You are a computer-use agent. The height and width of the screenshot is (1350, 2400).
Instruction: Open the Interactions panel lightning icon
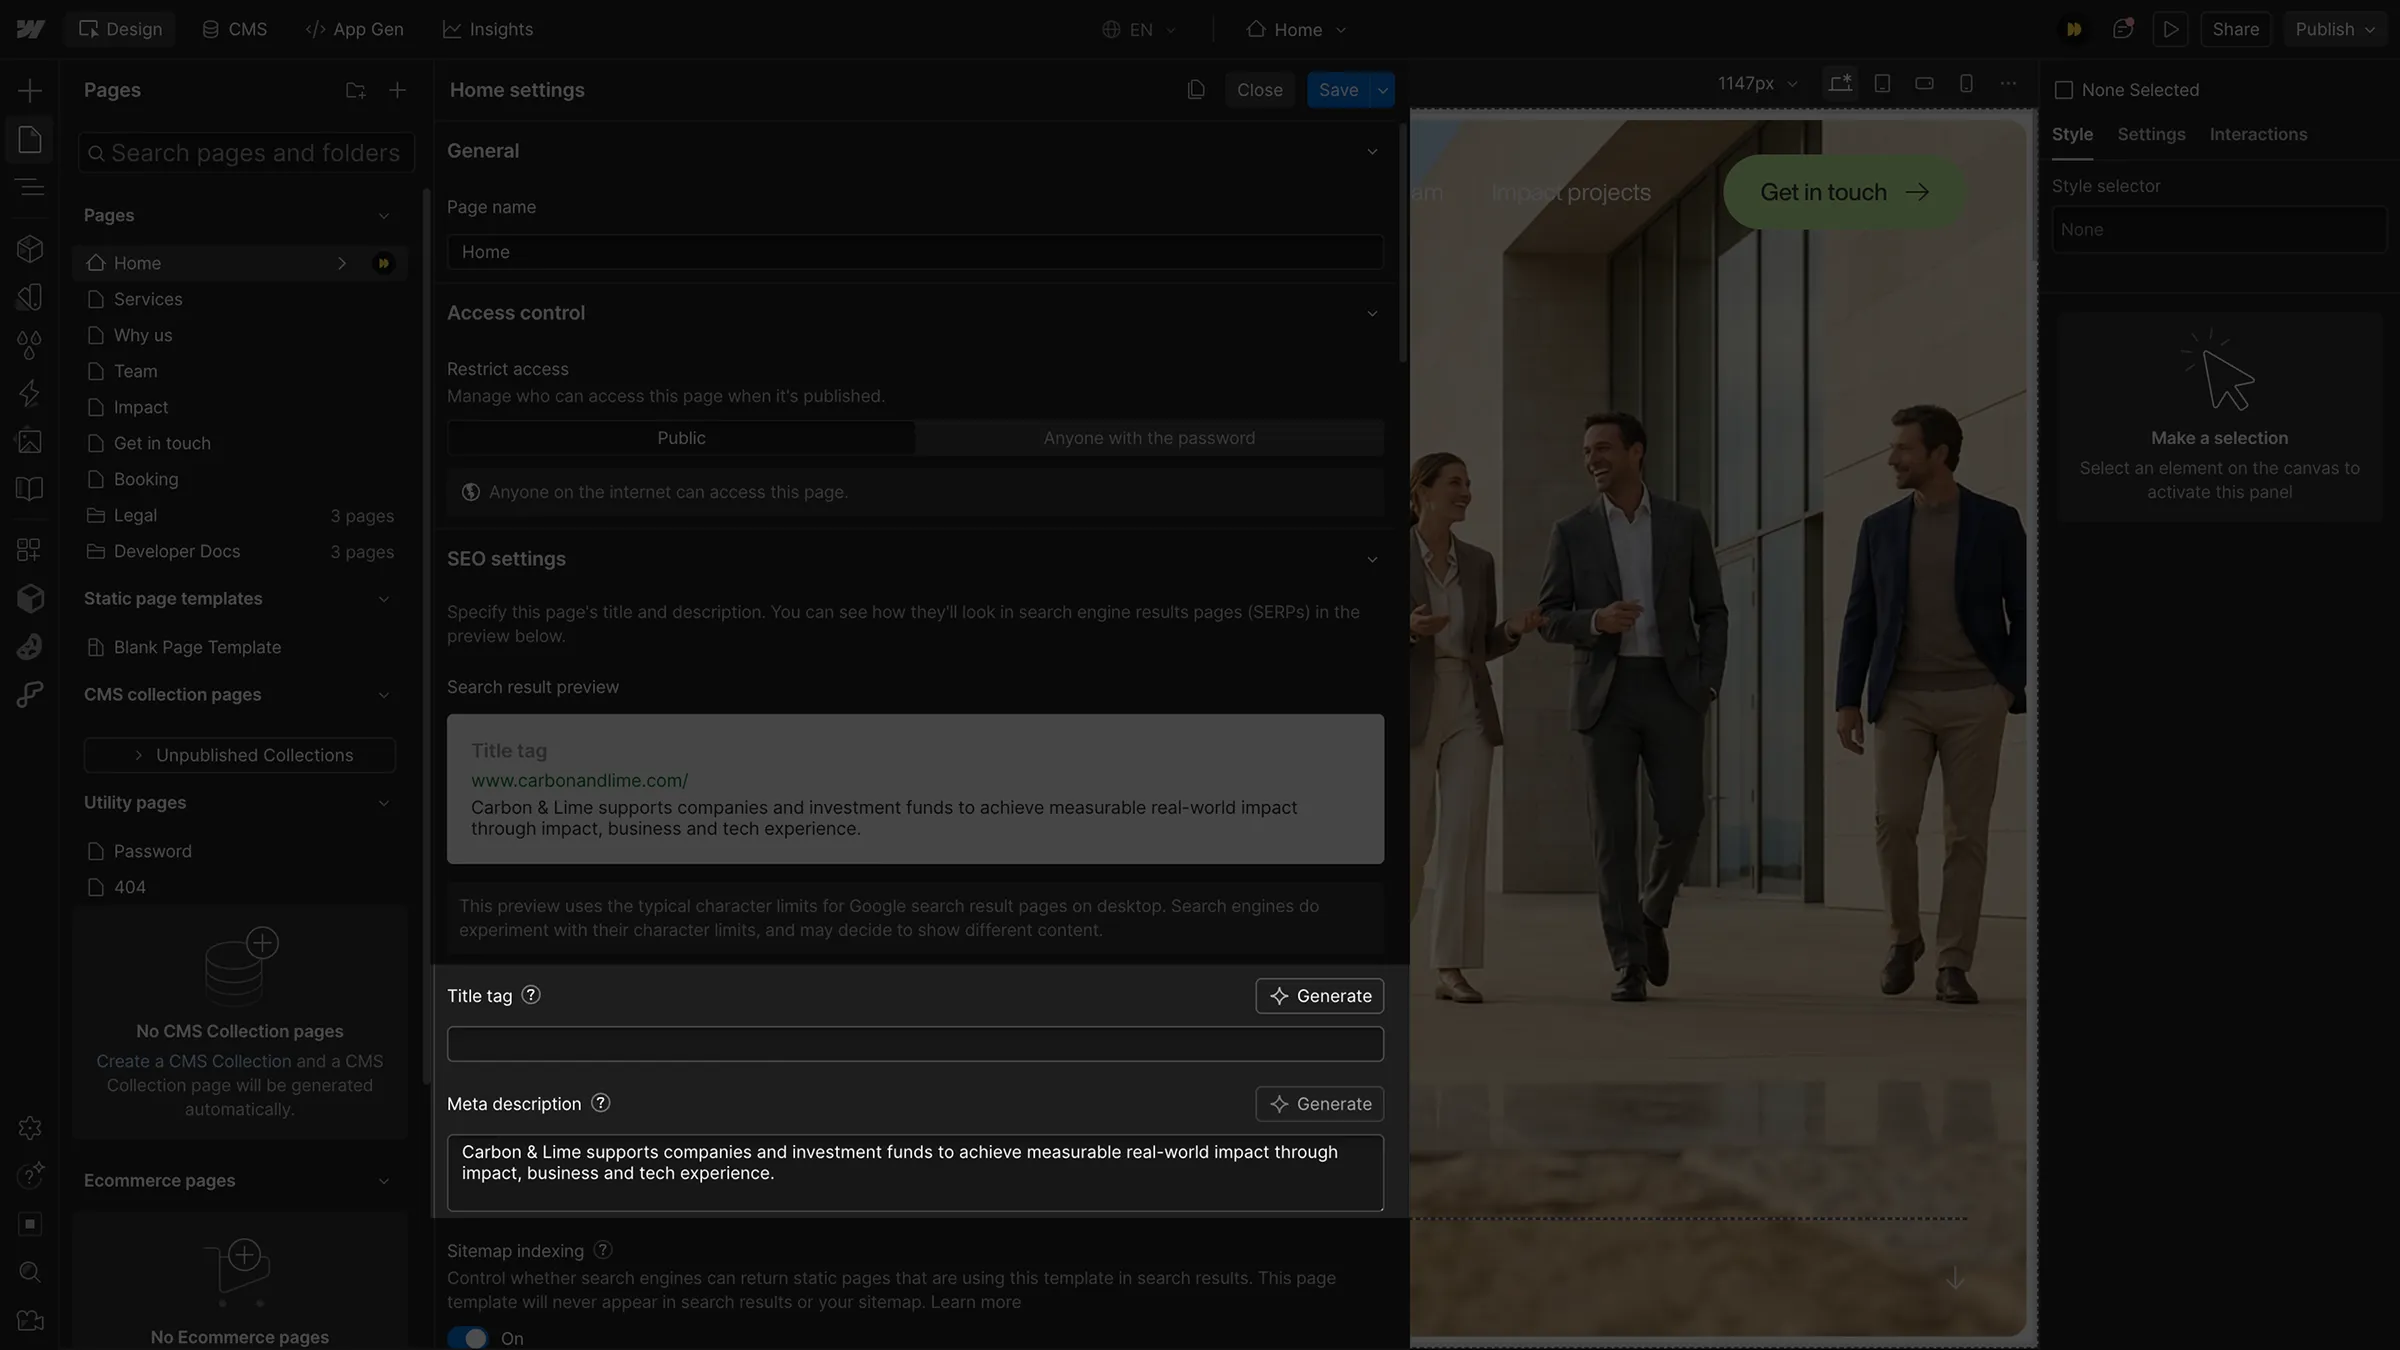tap(30, 393)
